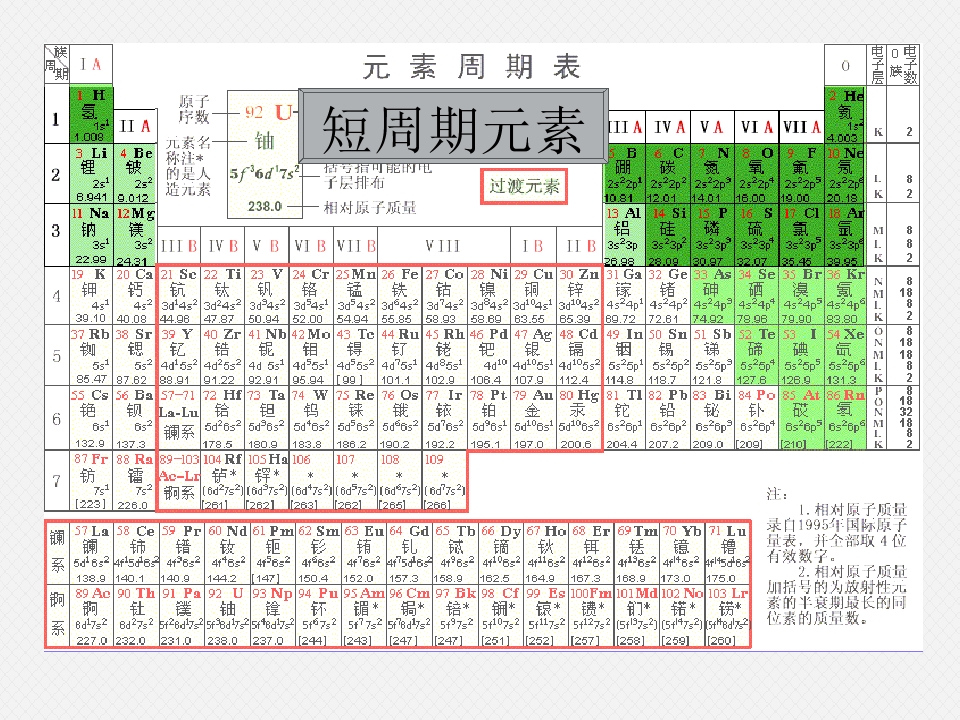Select the helium He element cell
Screen dimensions: 960x720
pos(845,114)
